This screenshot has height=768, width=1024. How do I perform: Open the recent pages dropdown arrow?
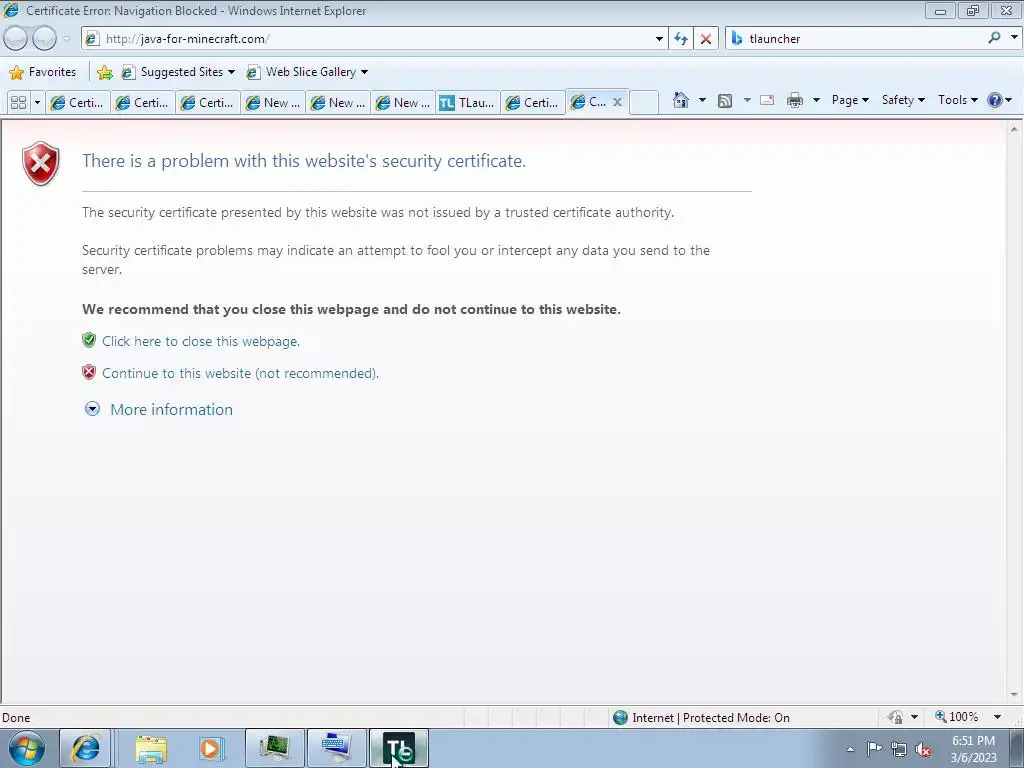[x=66, y=39]
